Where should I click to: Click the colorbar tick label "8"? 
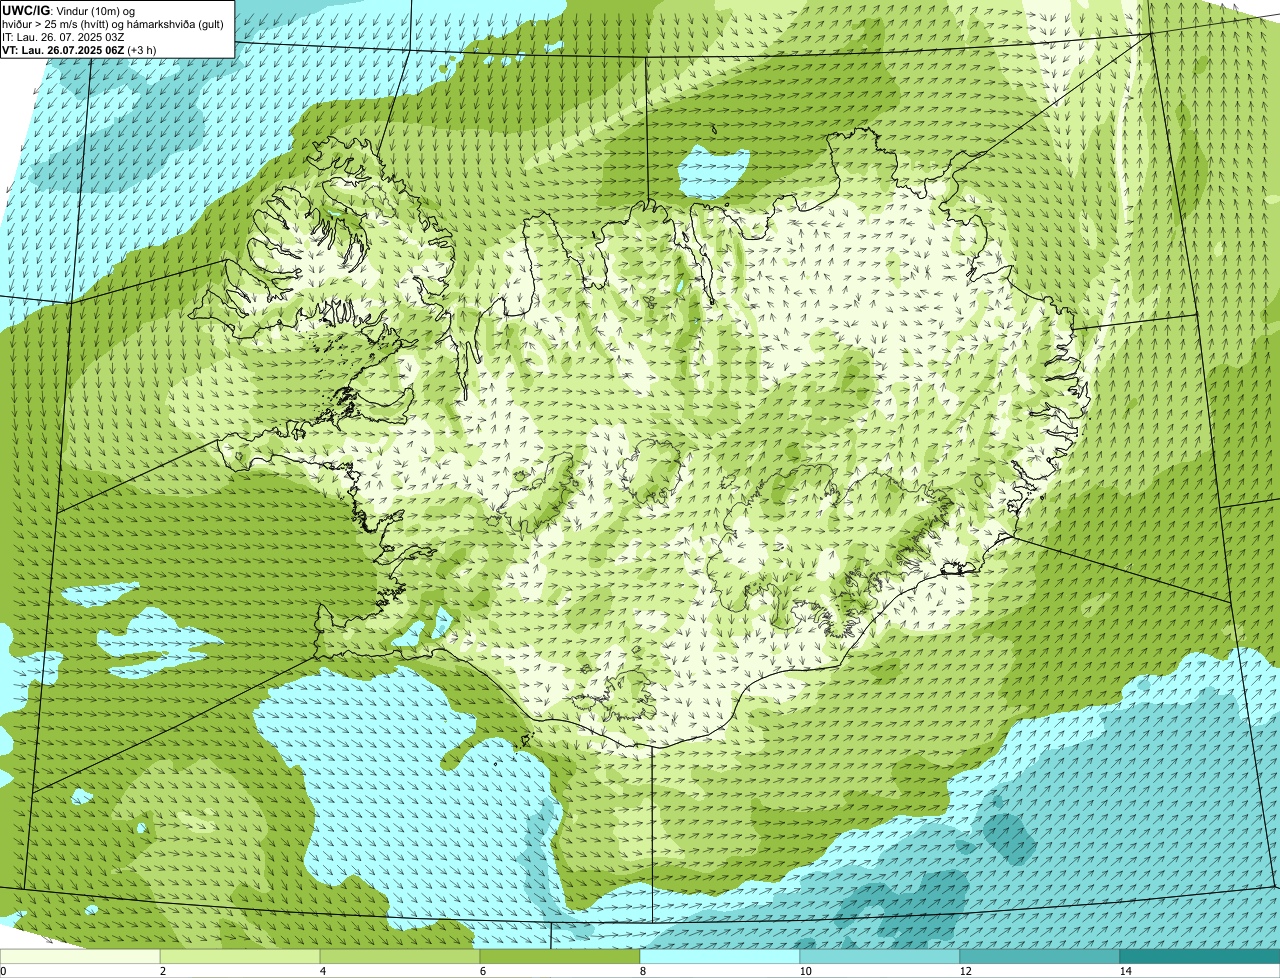pyautogui.click(x=642, y=971)
